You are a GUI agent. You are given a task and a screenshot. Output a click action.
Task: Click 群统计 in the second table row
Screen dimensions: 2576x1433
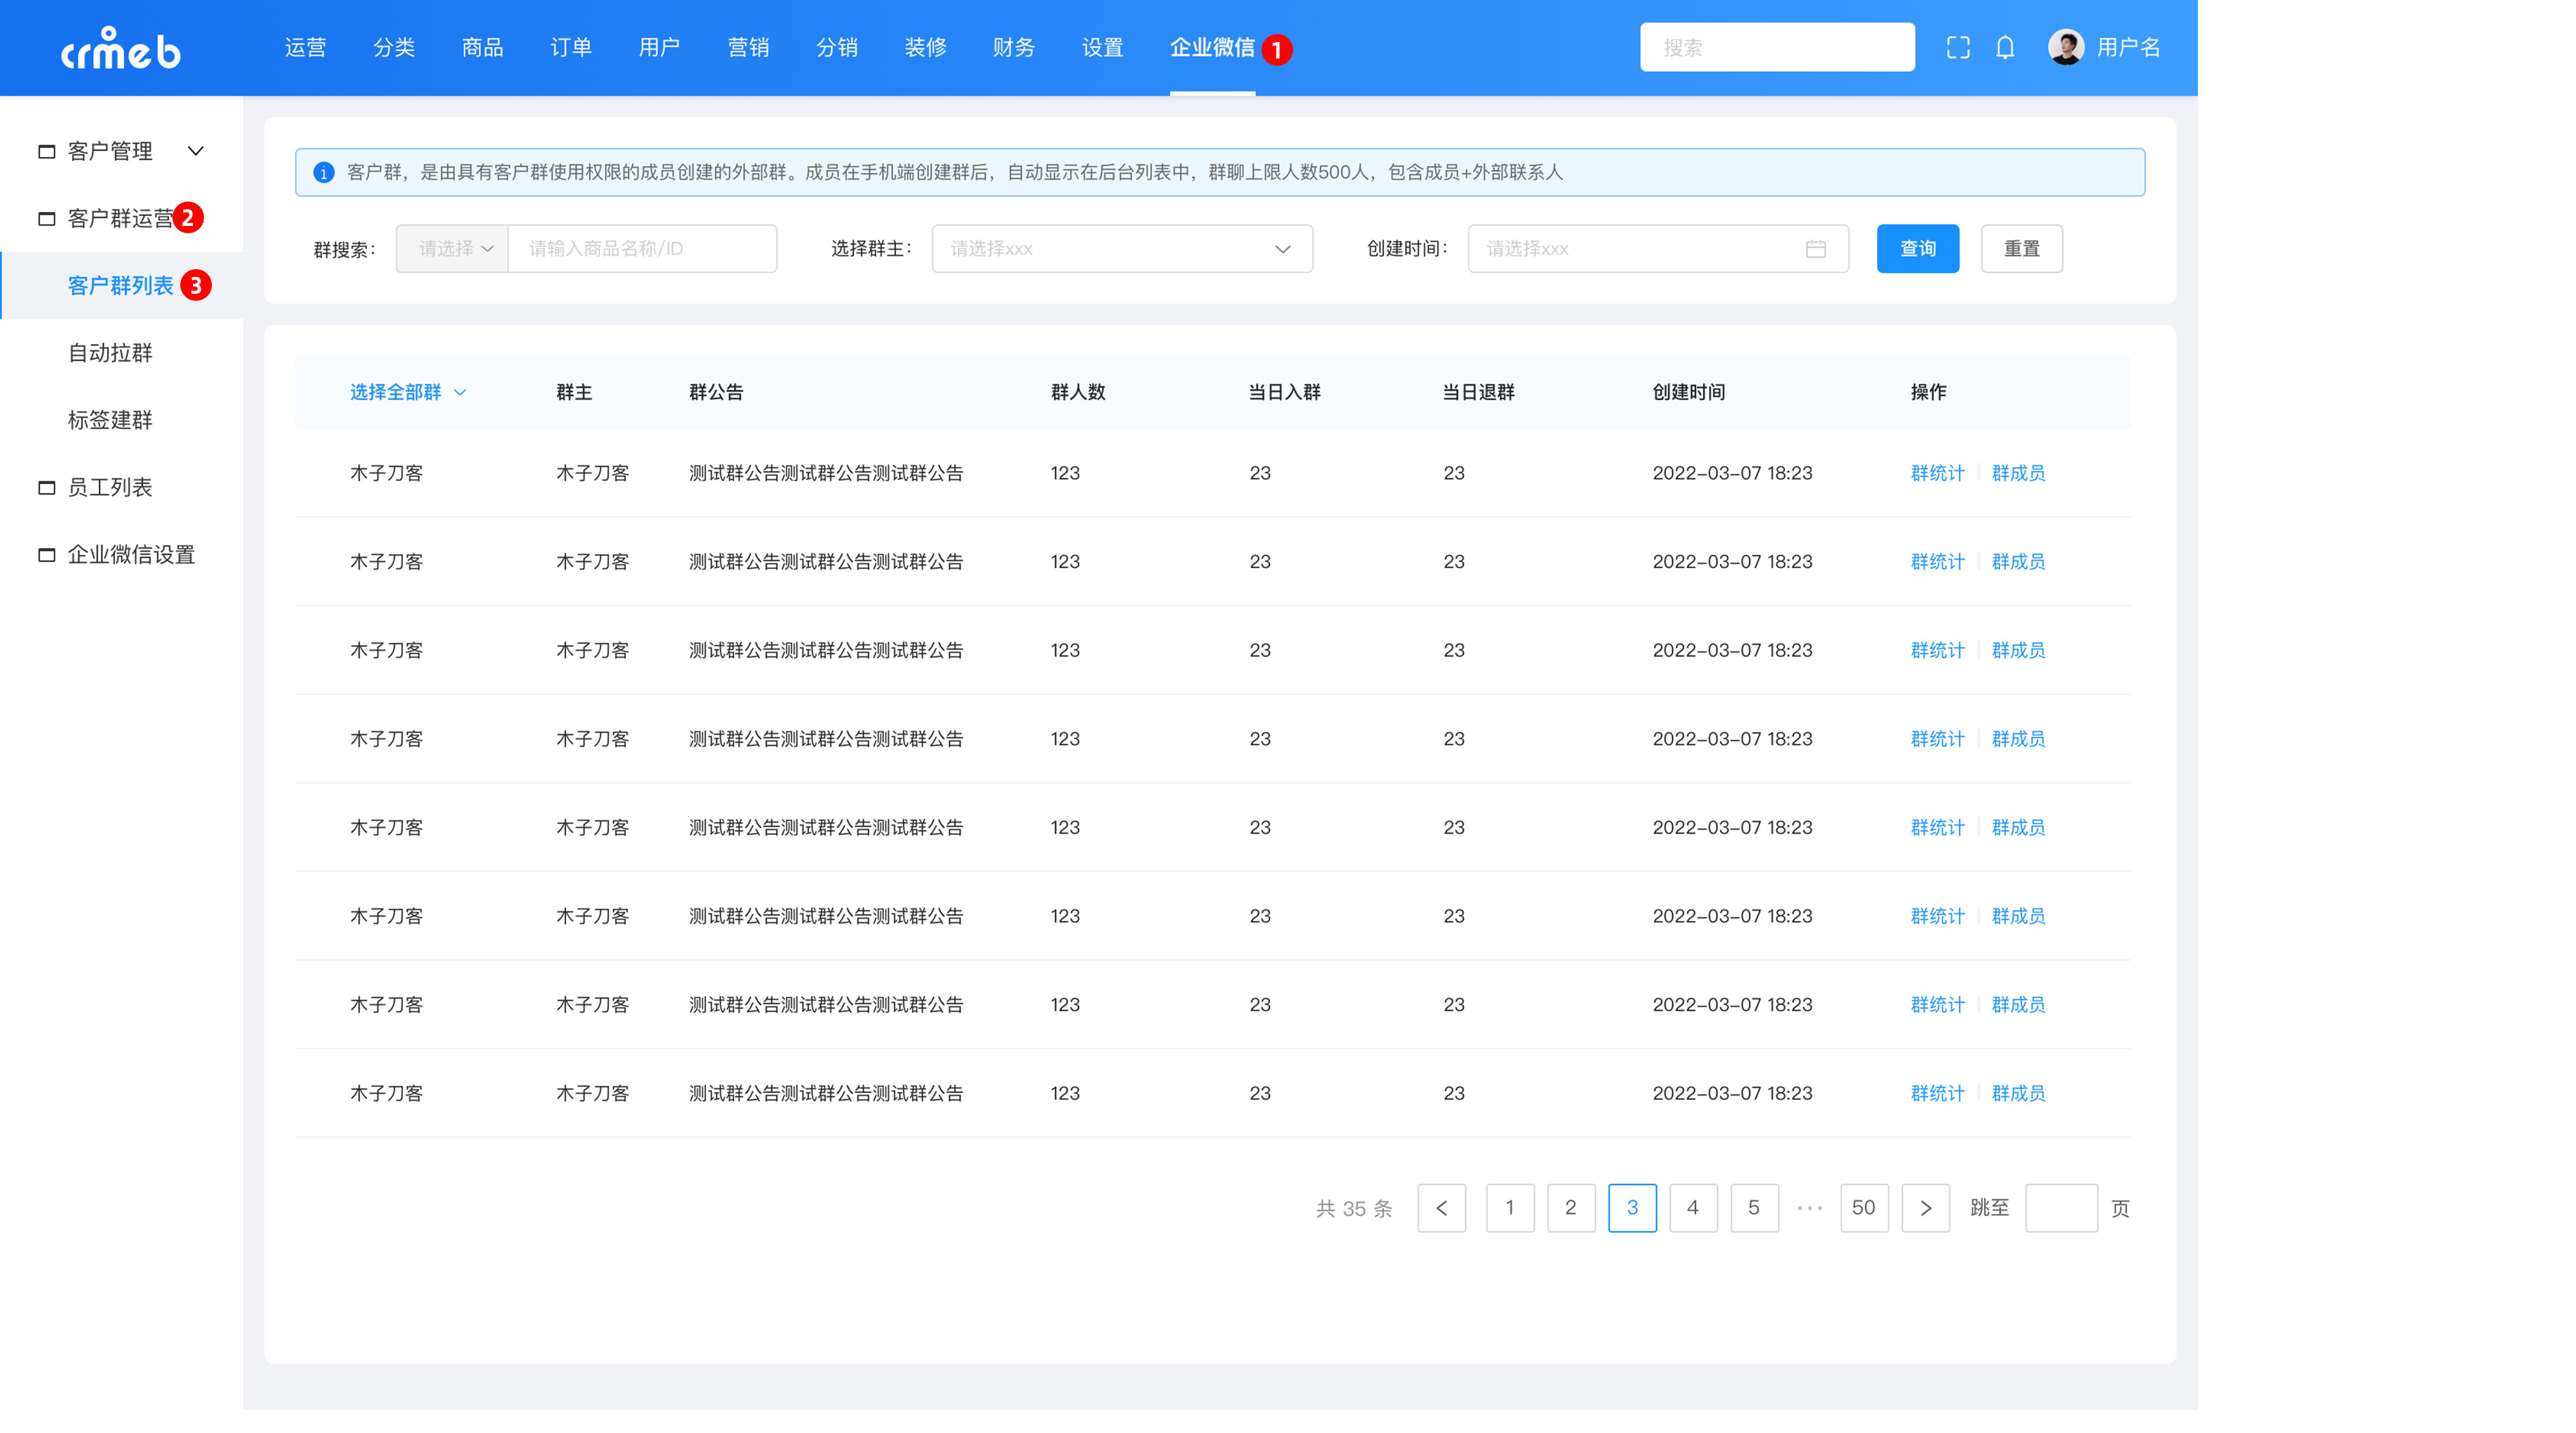click(x=1937, y=562)
